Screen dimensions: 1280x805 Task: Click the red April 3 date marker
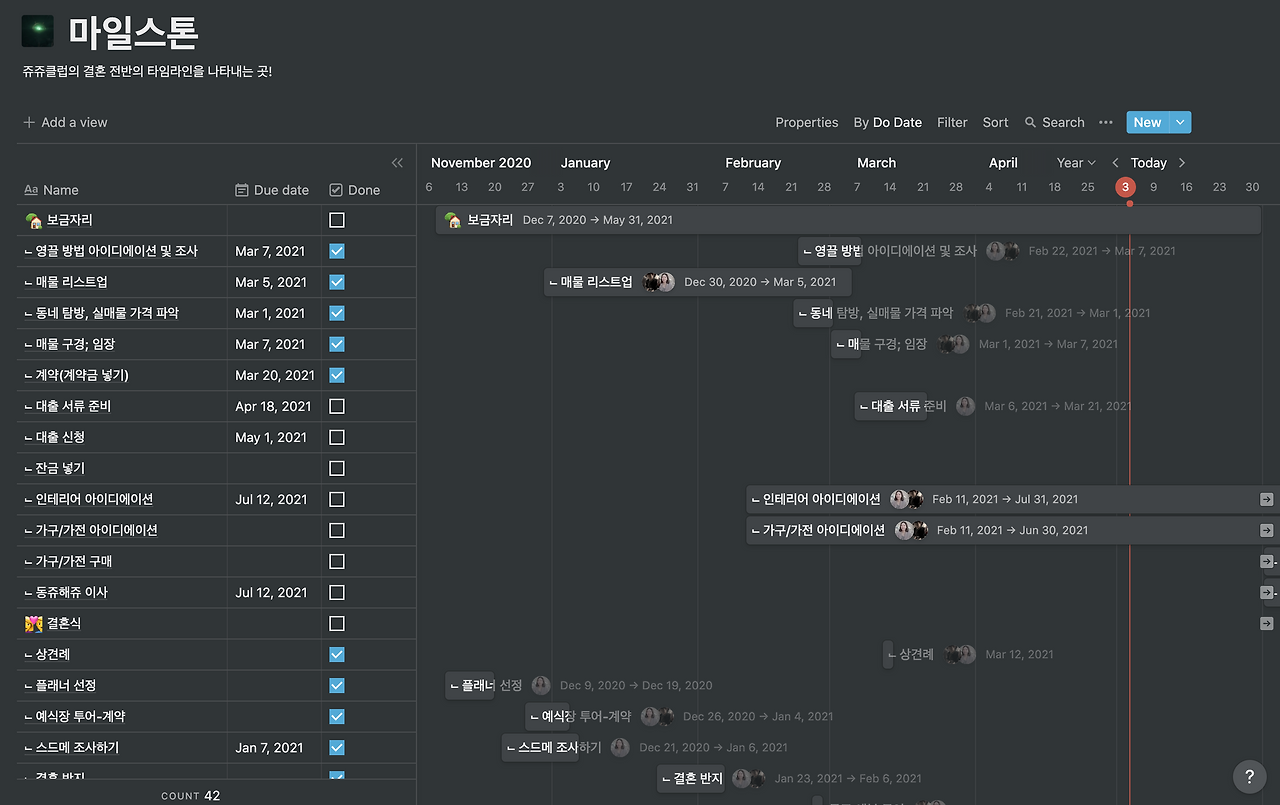(x=1124, y=186)
